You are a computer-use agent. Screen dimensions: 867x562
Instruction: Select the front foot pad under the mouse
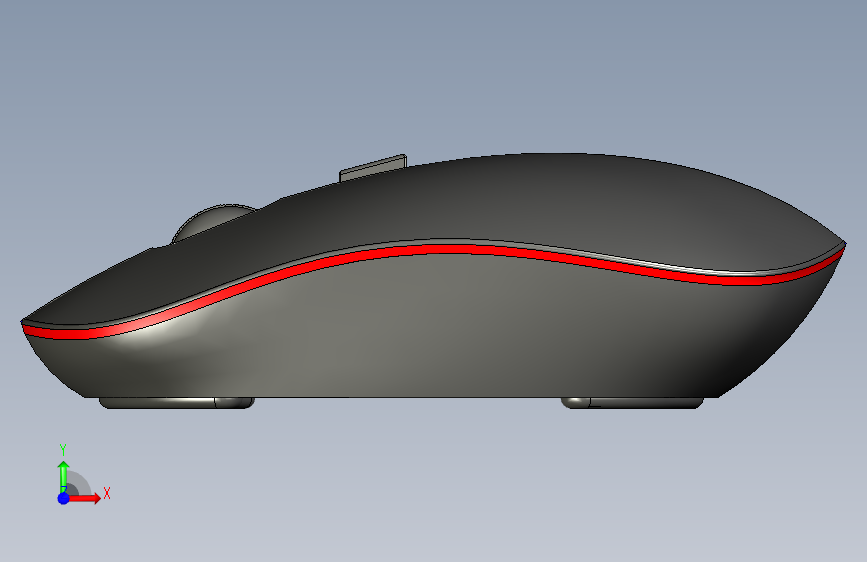177,403
